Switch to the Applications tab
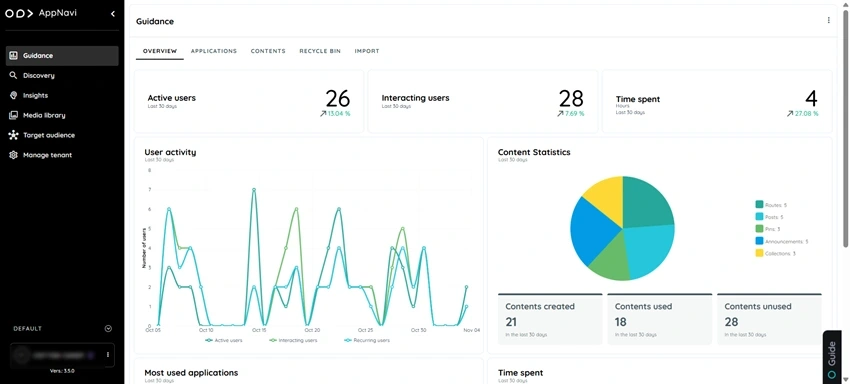The width and height of the screenshot is (850, 384). 214,51
